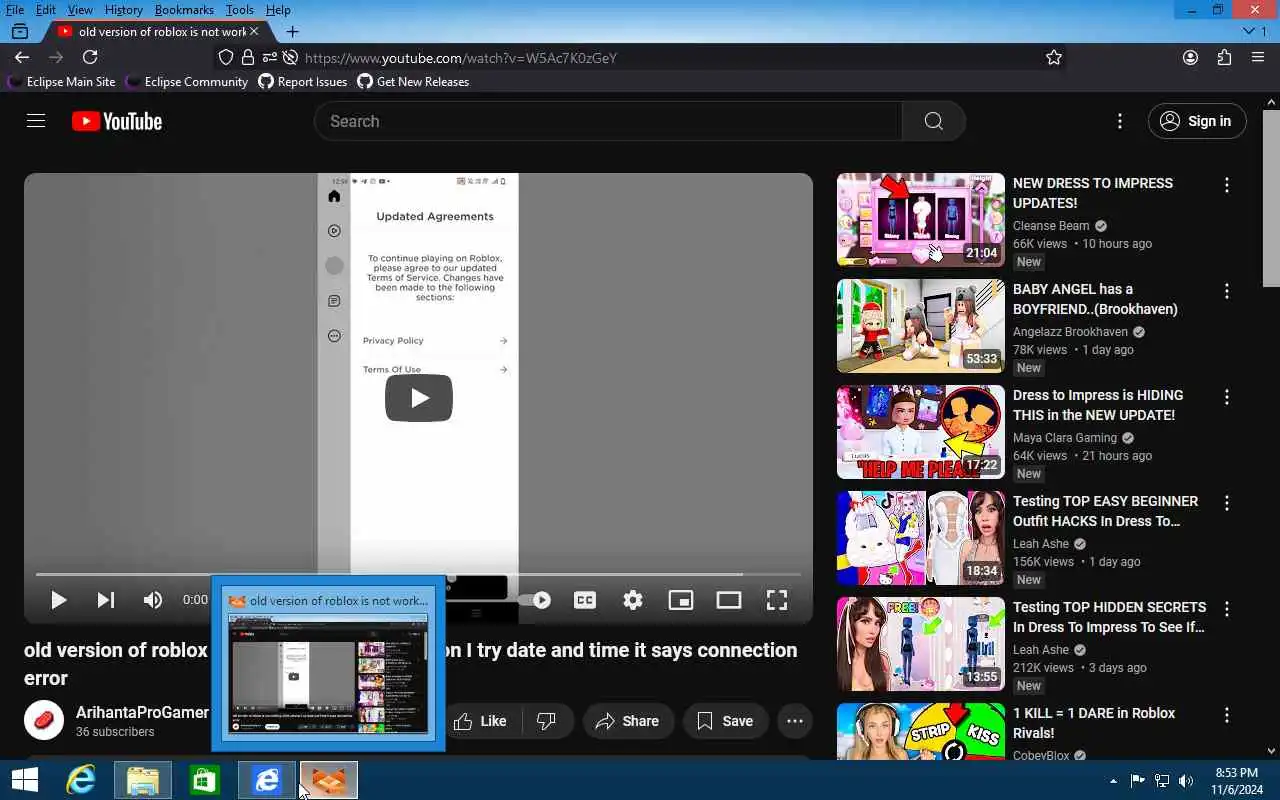This screenshot has height=800, width=1280.
Task: Share the video
Action: pos(627,721)
